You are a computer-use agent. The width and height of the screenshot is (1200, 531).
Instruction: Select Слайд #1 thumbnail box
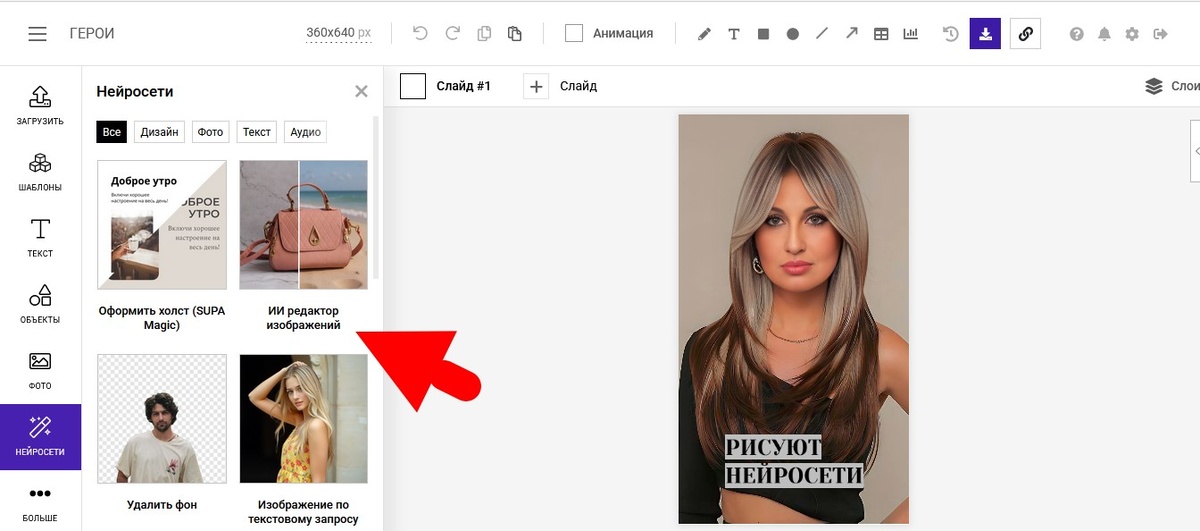coord(413,86)
